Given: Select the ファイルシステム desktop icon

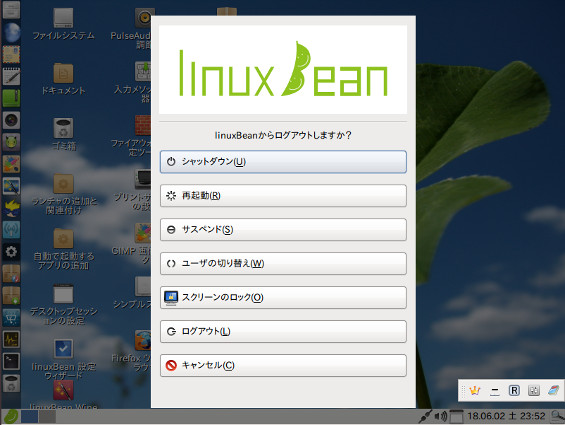Looking at the screenshot, I should (x=63, y=24).
